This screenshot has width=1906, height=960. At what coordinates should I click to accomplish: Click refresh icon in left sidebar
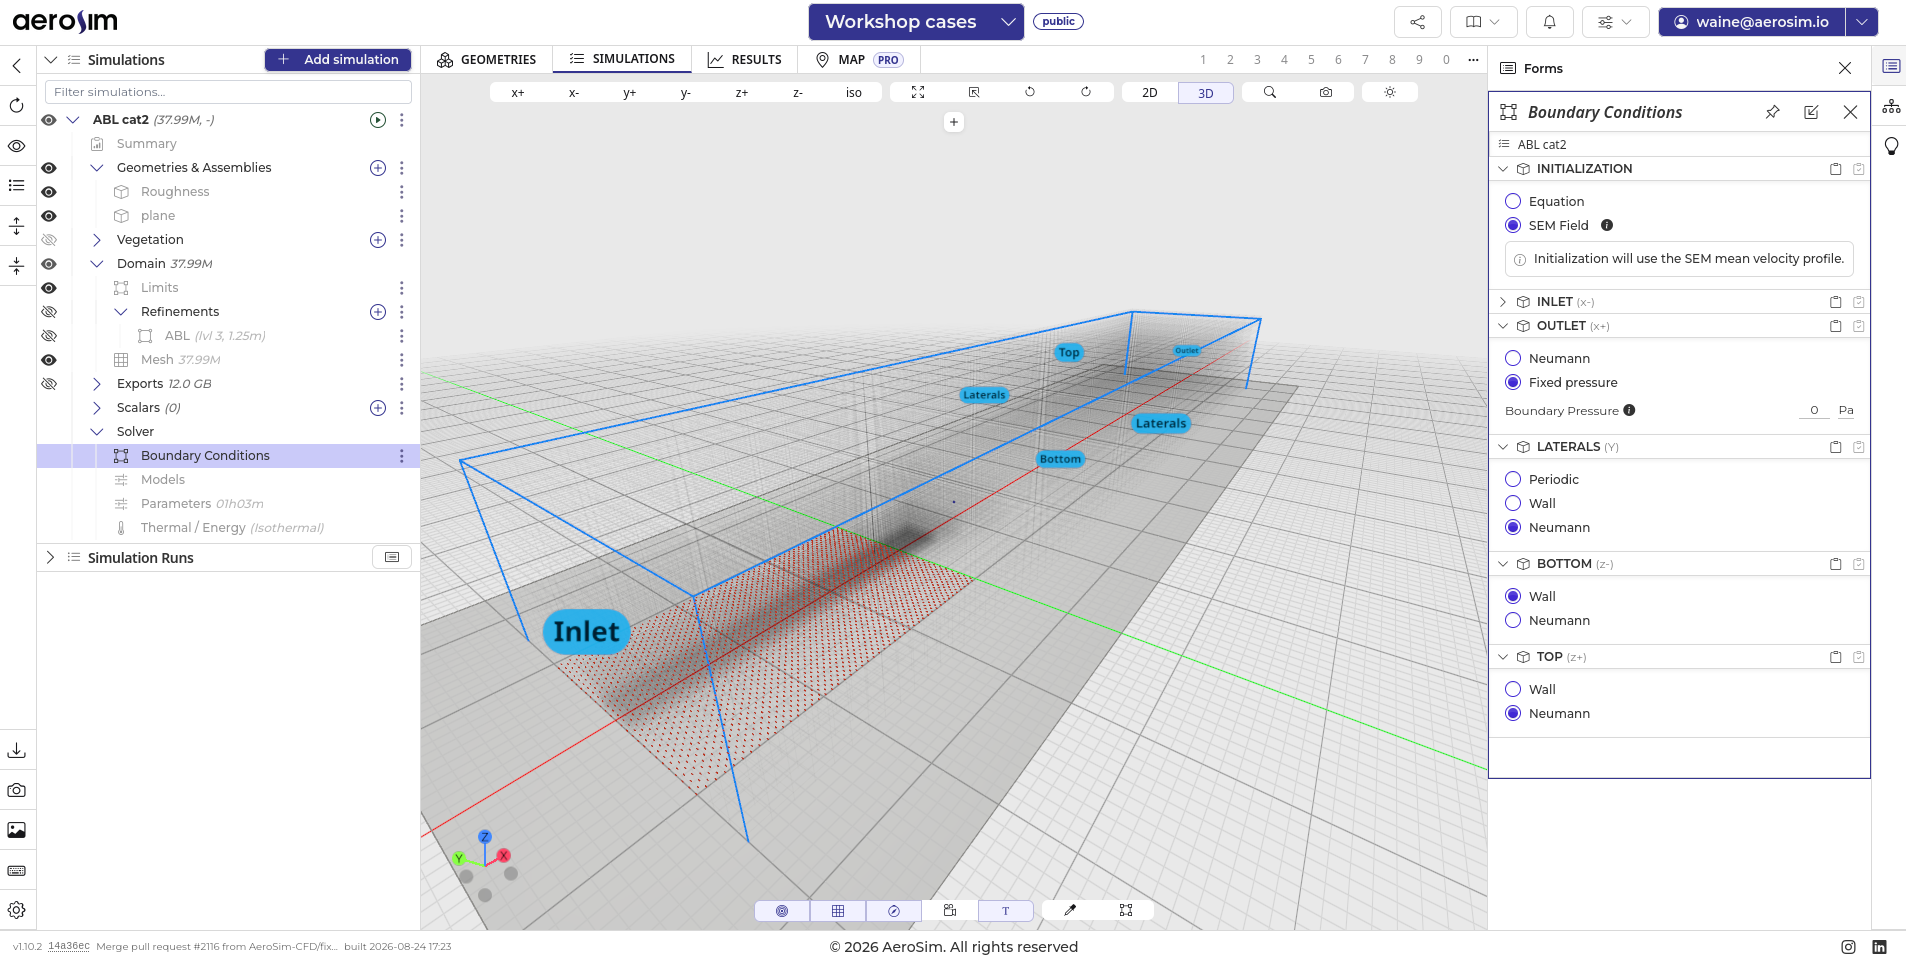(x=17, y=106)
